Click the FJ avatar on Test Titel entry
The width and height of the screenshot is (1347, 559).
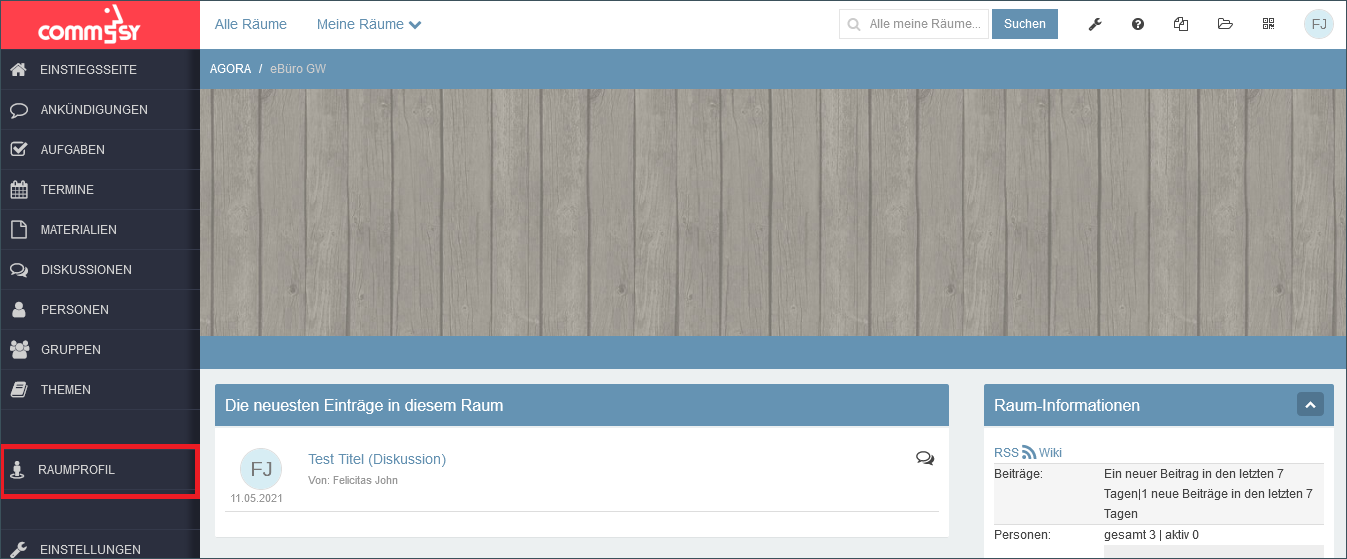(261, 469)
